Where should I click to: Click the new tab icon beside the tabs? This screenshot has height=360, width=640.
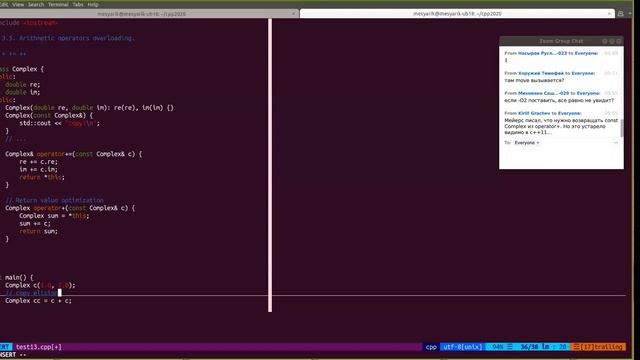[x=621, y=14]
